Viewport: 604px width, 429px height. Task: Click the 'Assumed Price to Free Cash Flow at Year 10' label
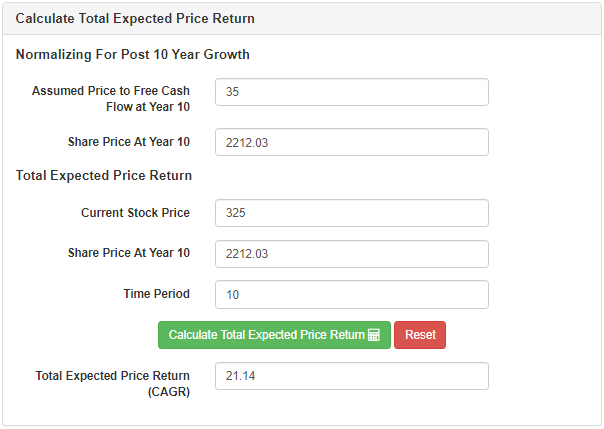111,99
